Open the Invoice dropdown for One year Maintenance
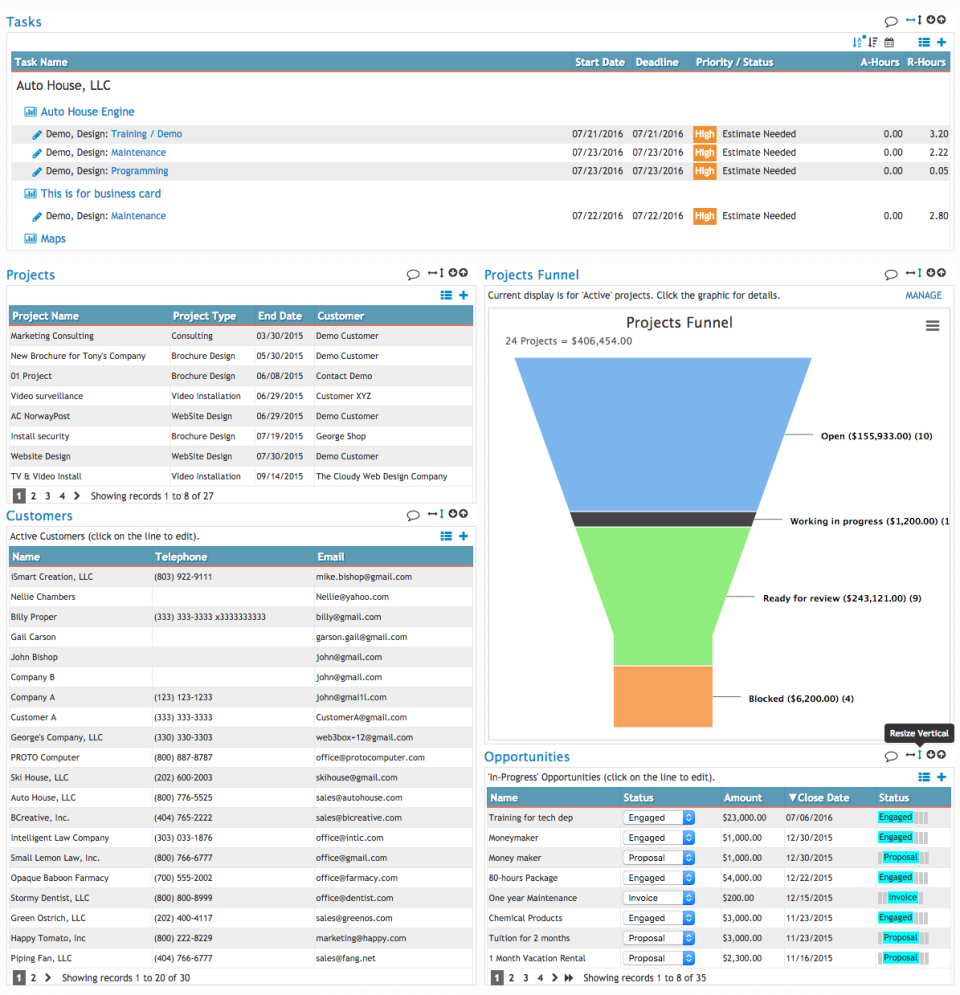This screenshot has width=960, height=995. (658, 897)
